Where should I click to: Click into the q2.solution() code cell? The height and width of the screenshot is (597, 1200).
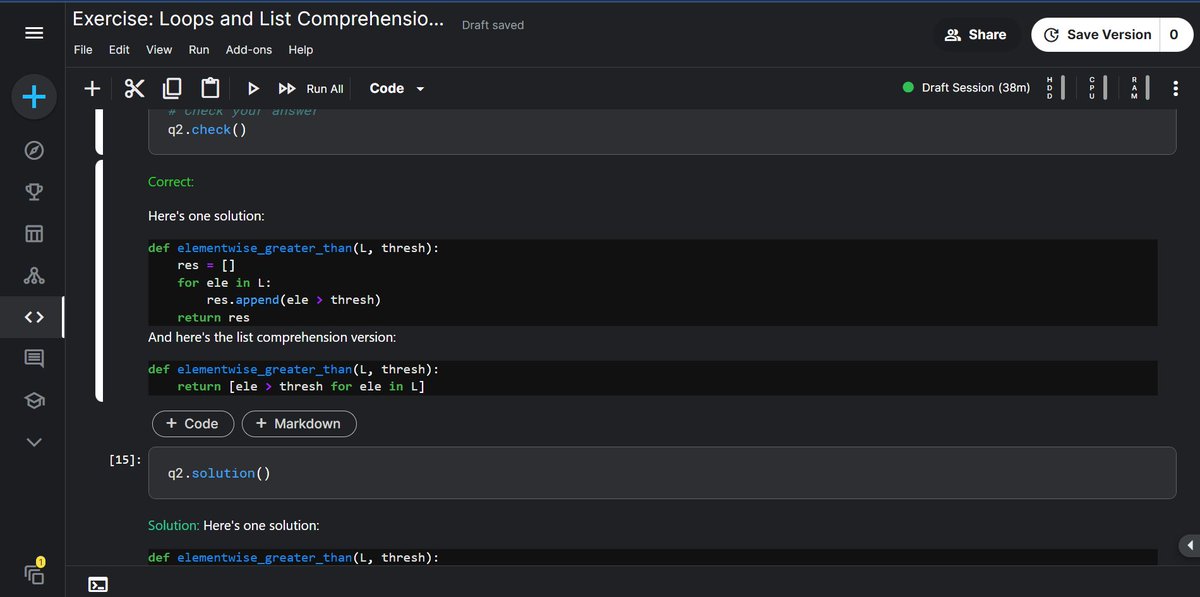(x=662, y=473)
